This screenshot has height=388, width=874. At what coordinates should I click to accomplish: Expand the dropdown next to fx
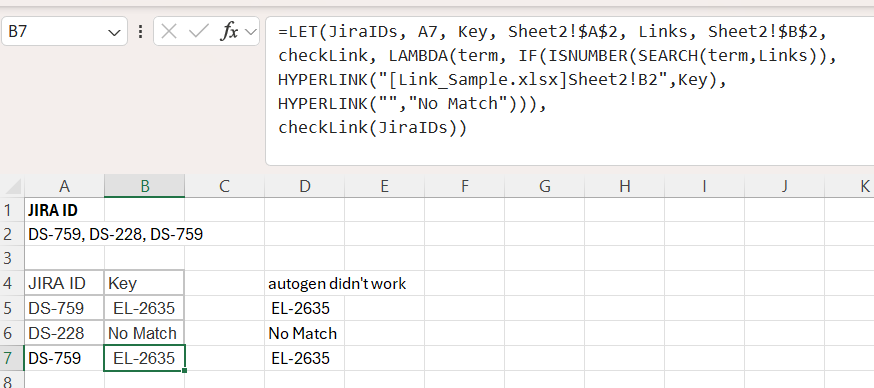(x=251, y=32)
